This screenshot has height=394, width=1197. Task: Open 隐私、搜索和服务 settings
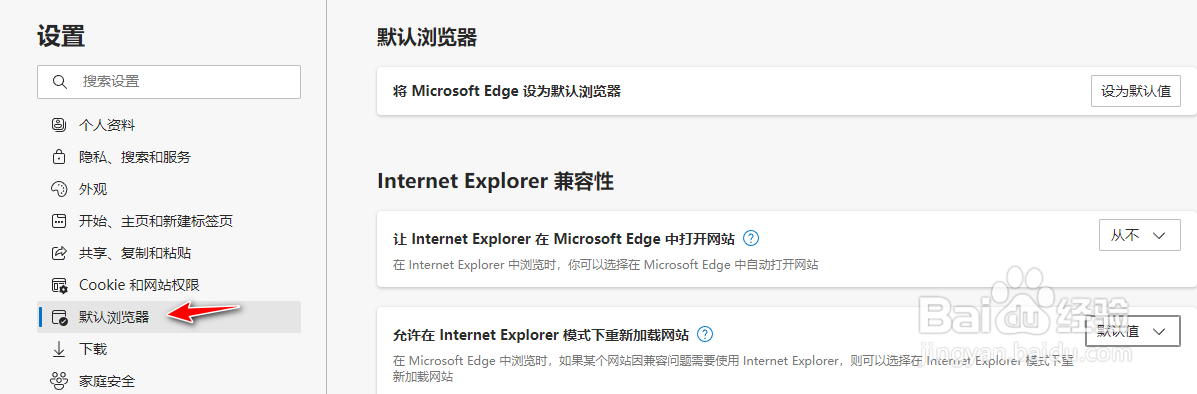[169, 157]
